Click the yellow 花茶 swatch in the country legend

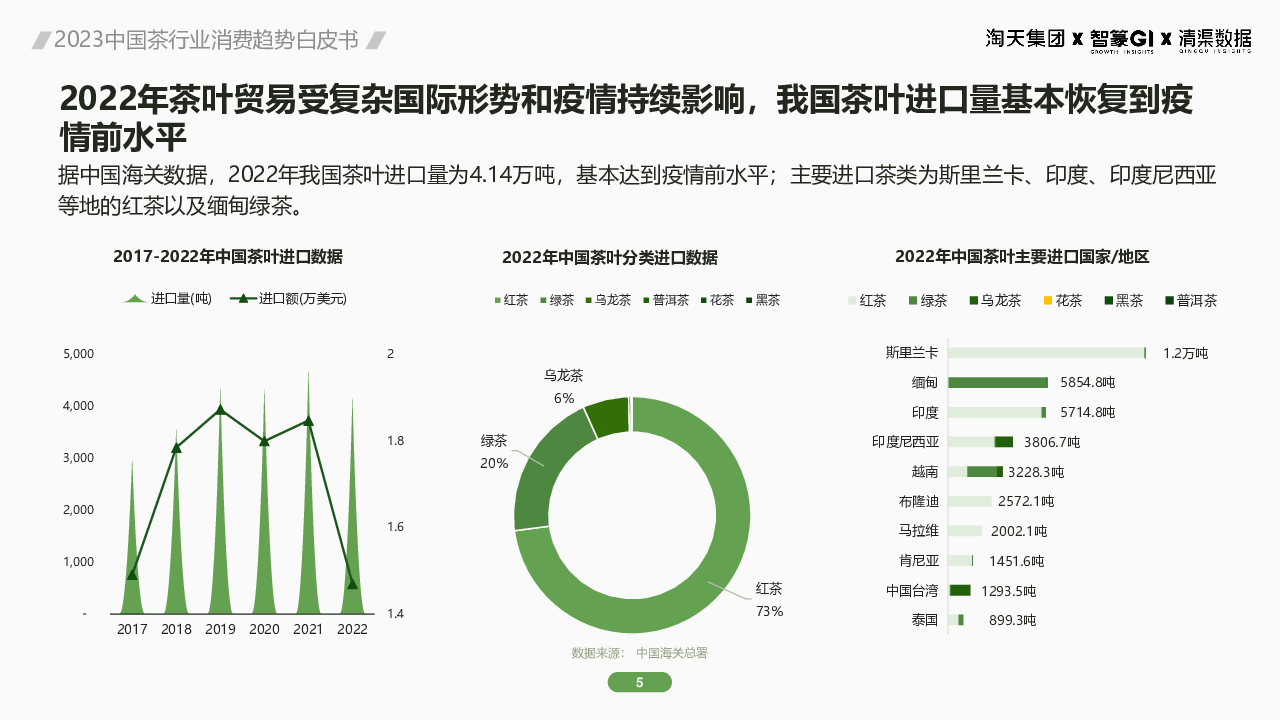pyautogui.click(x=1048, y=301)
